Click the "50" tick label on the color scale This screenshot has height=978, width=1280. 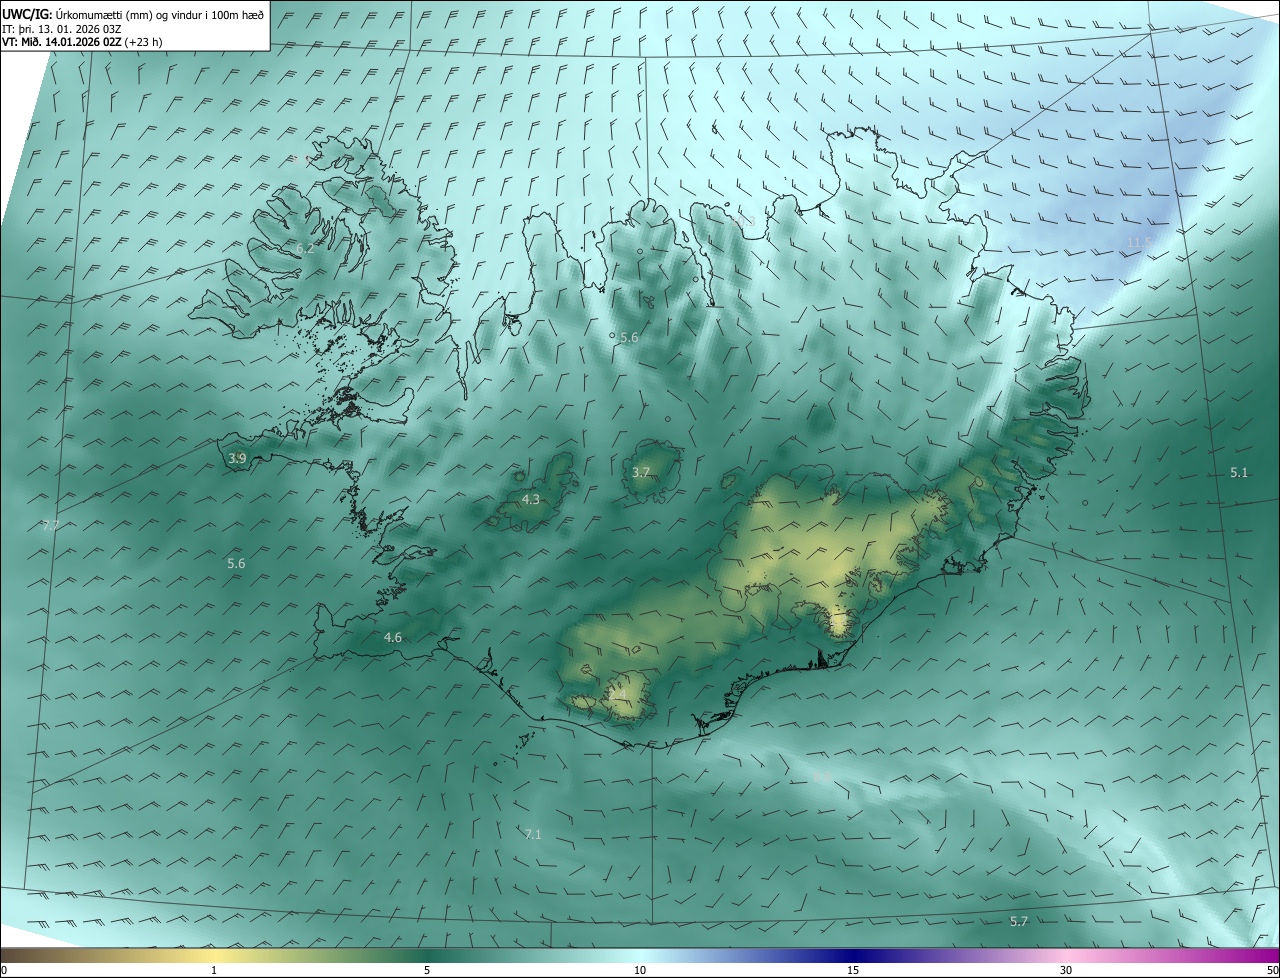click(x=1273, y=970)
